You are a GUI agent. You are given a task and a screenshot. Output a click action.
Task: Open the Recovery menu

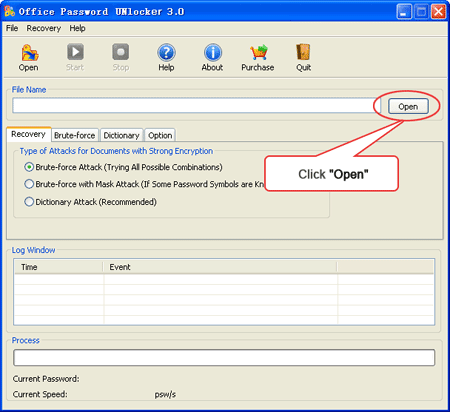44,28
